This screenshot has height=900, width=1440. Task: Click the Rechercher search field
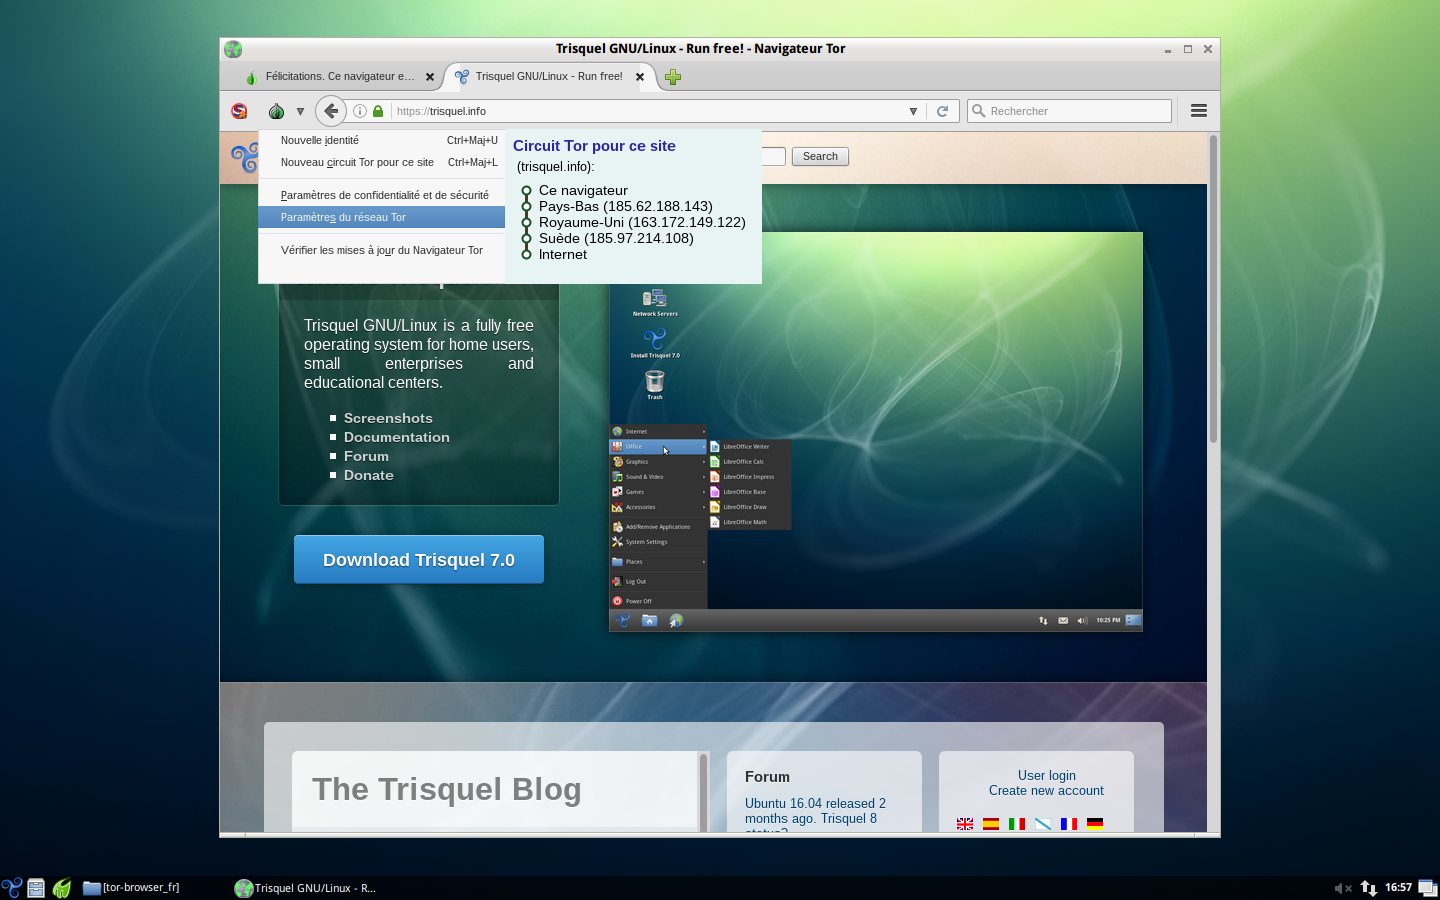pyautogui.click(x=1069, y=111)
